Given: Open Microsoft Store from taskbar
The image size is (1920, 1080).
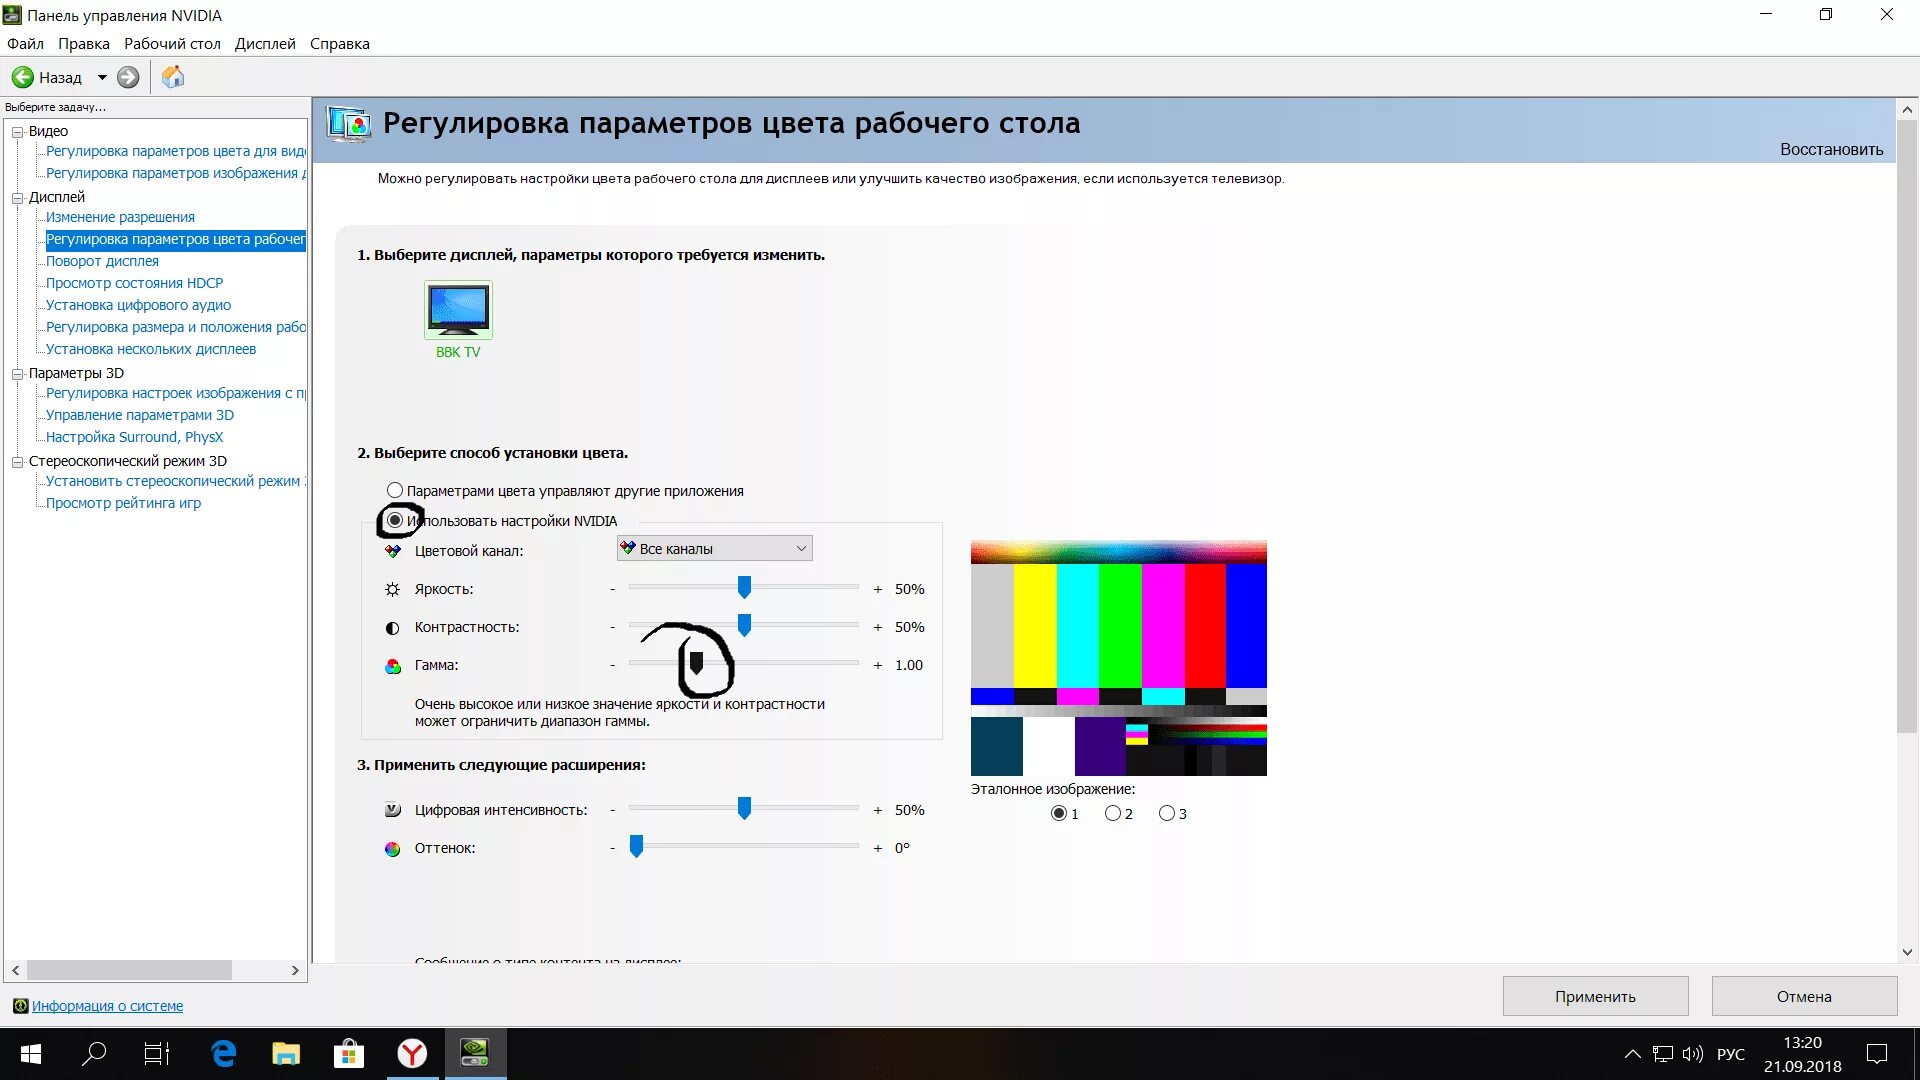Looking at the screenshot, I should coord(349,1053).
